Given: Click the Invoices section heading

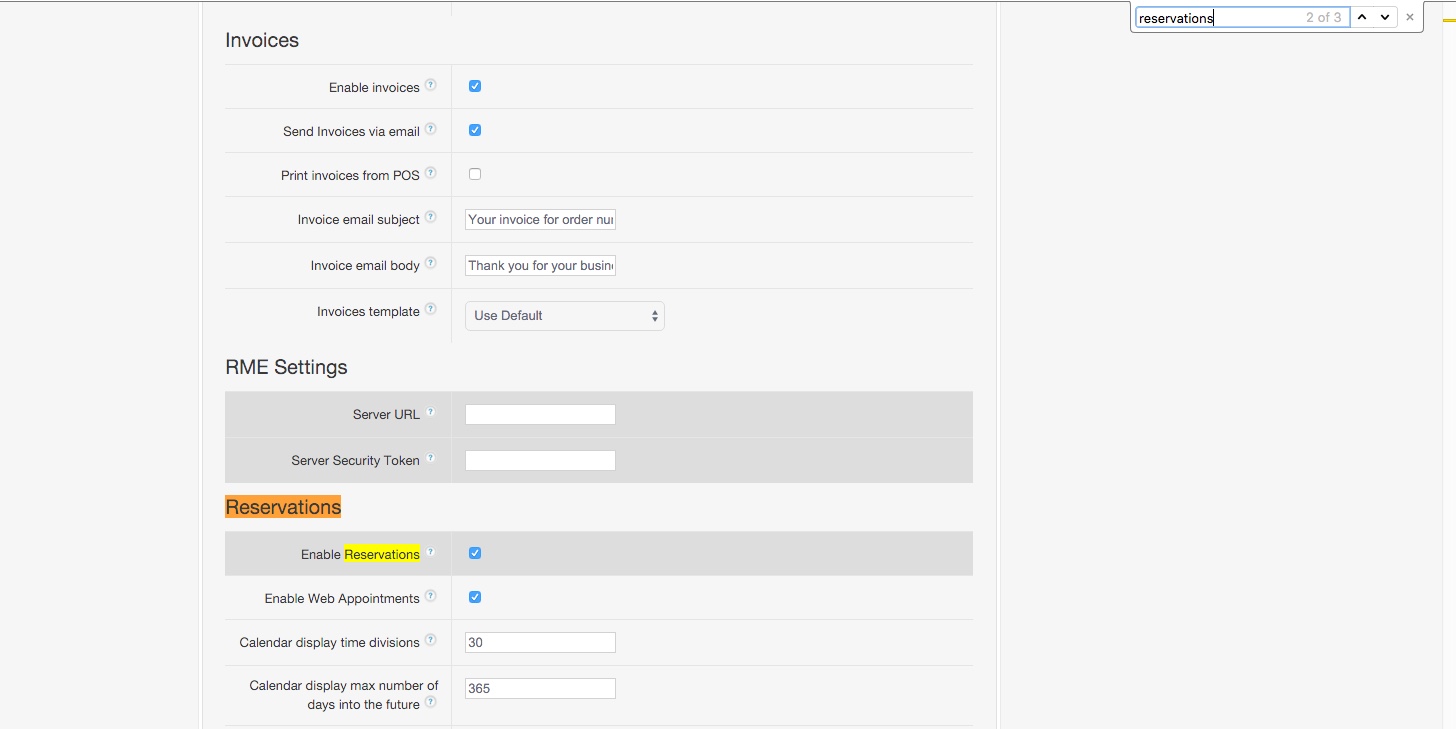Looking at the screenshot, I should pyautogui.click(x=262, y=40).
